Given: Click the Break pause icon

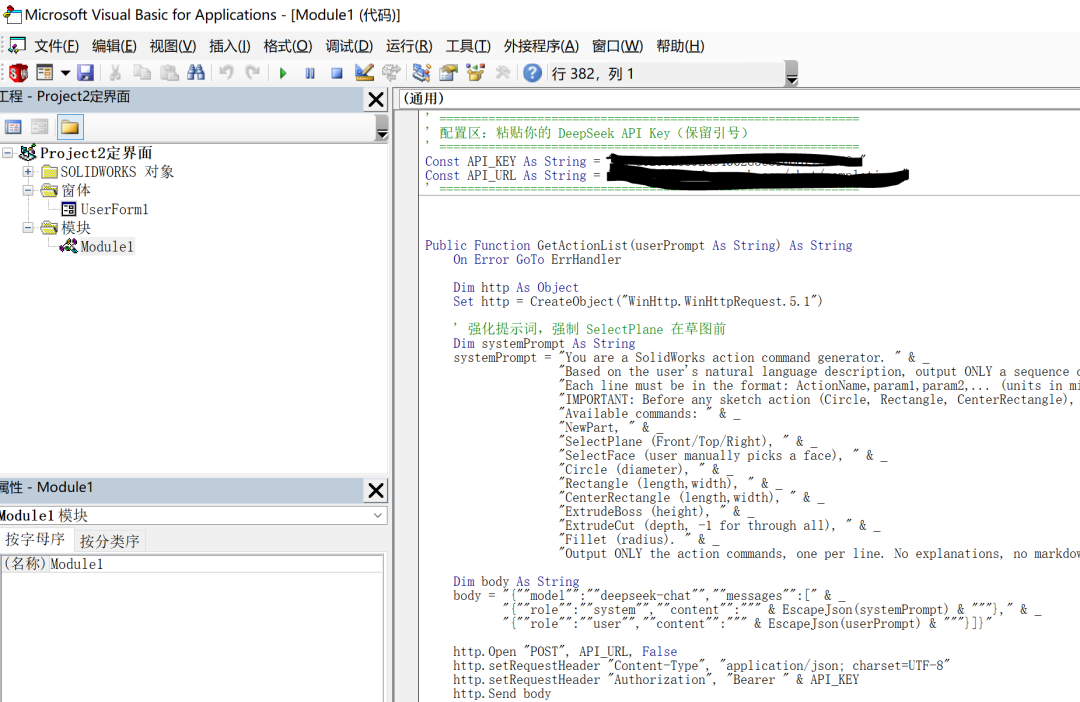Looking at the screenshot, I should 310,73.
